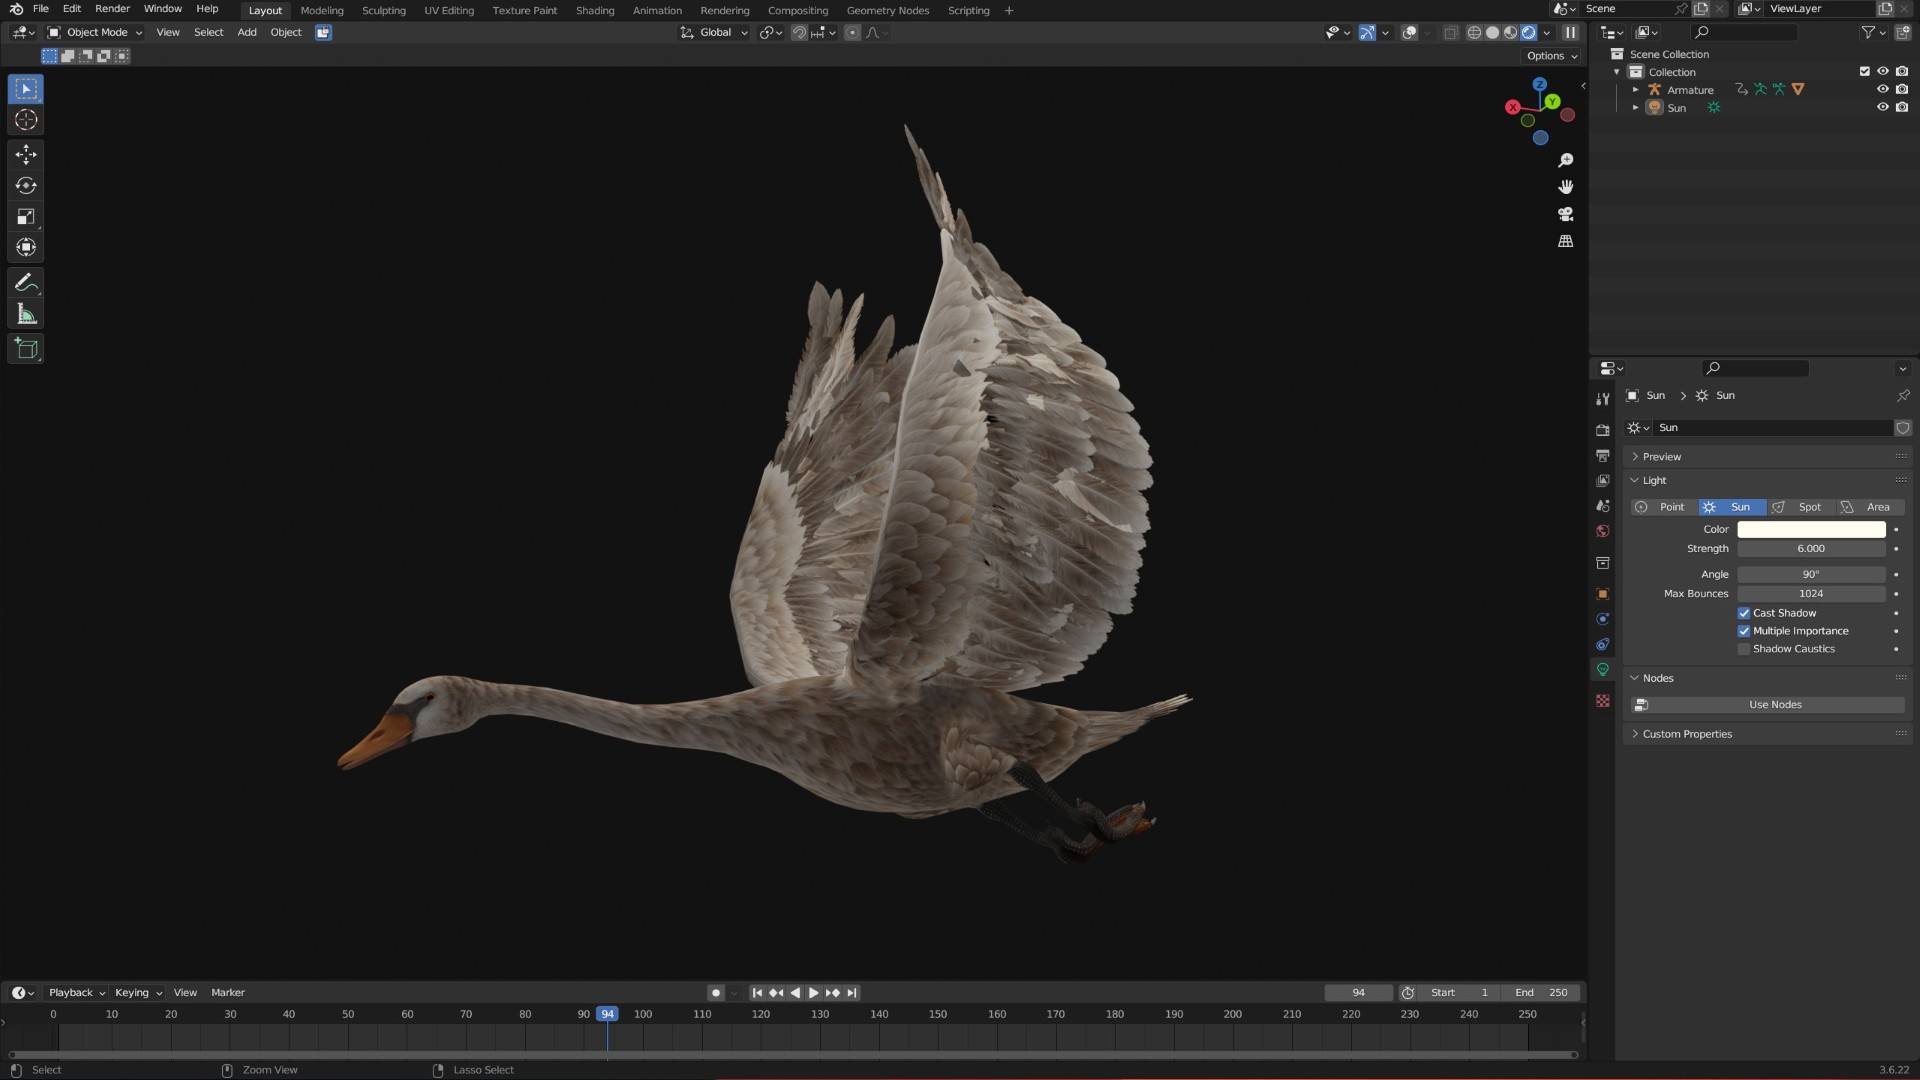Viewport: 1920px width, 1080px height.
Task: Hide Sun in viewport via eye icon
Action: click(1882, 107)
